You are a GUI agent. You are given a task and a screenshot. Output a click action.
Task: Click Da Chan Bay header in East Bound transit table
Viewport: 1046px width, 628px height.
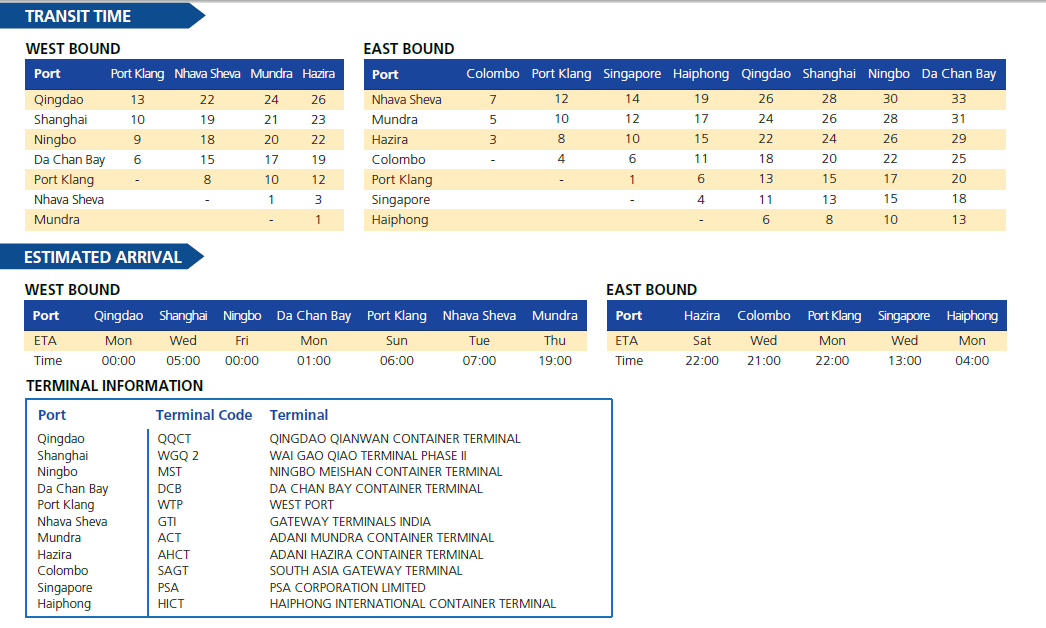click(x=958, y=74)
